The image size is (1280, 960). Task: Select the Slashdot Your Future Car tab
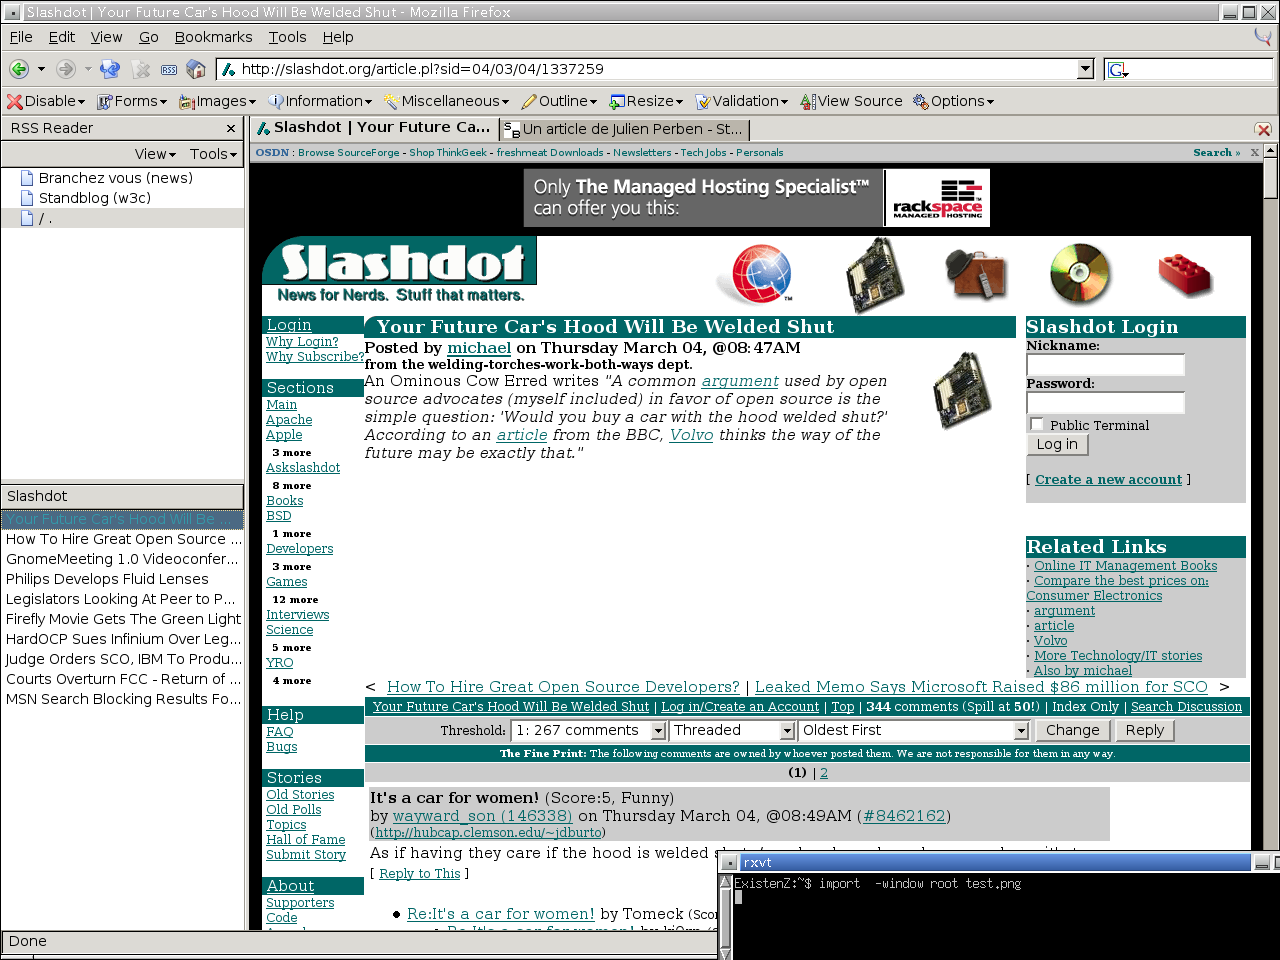(x=374, y=128)
